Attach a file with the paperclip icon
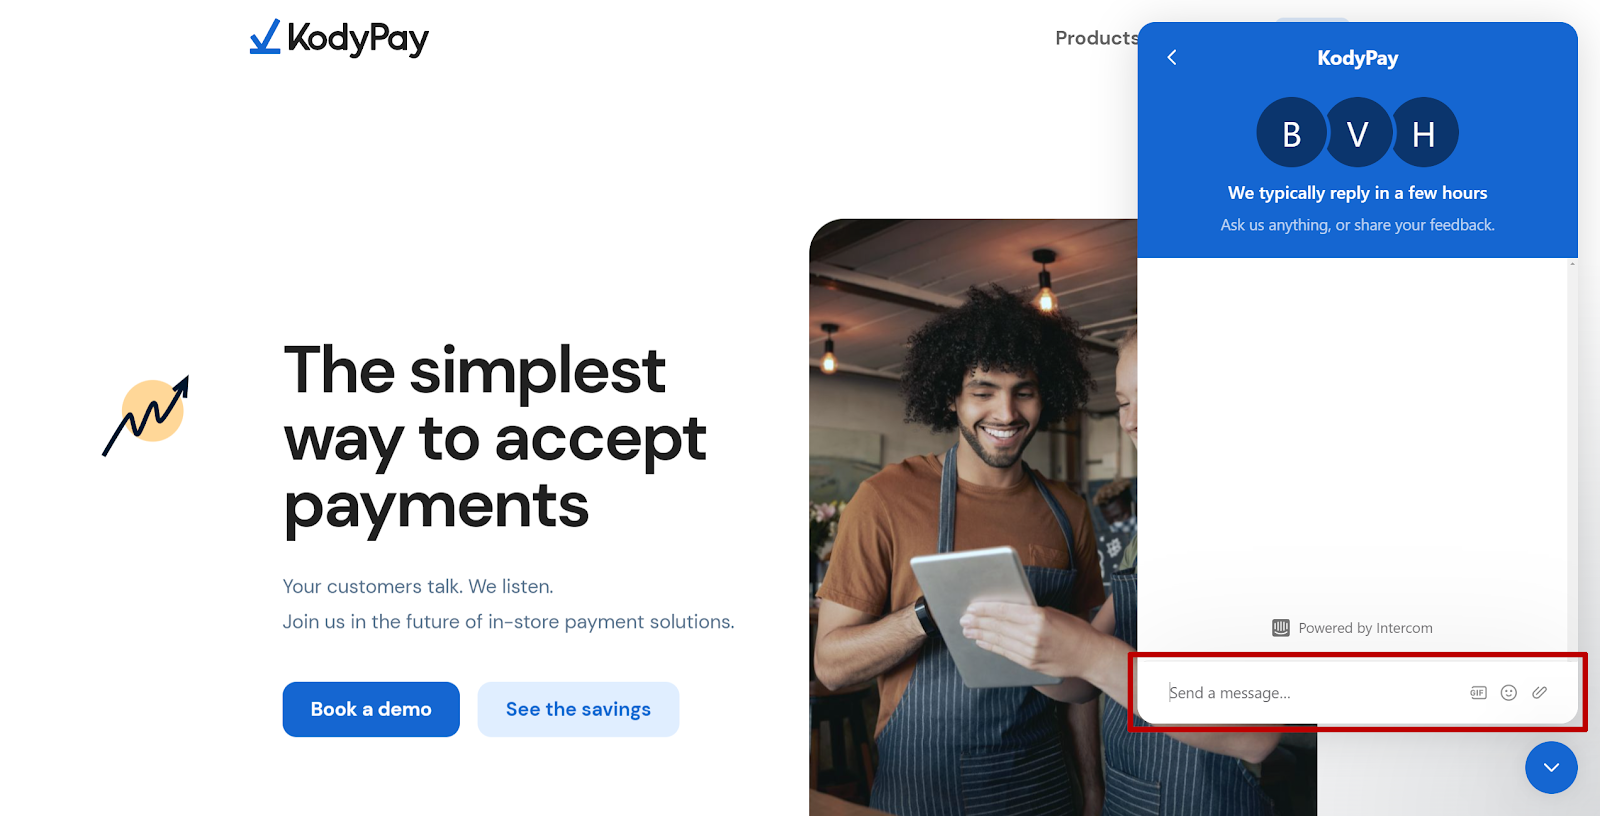Screen dimensions: 1600x816 point(1539,692)
